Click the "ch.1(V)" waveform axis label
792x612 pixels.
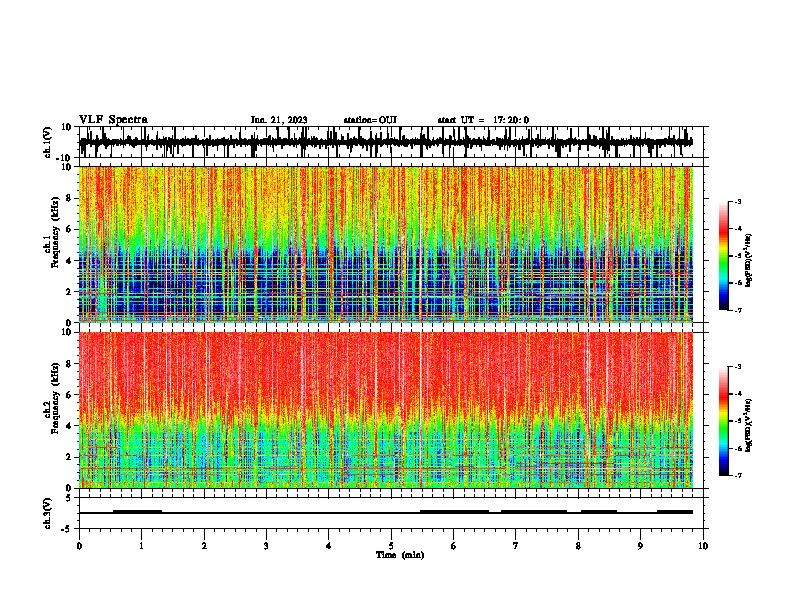point(48,142)
